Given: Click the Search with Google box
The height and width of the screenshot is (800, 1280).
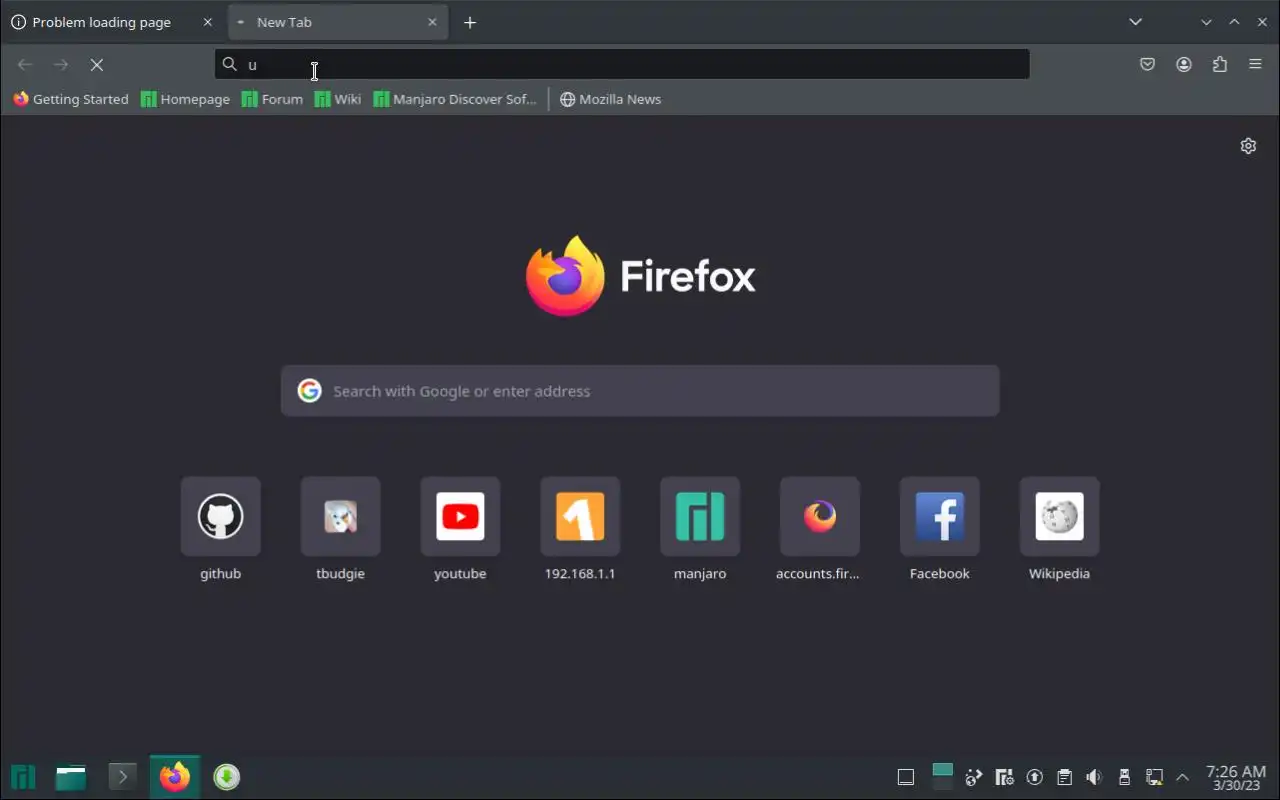Looking at the screenshot, I should (640, 391).
